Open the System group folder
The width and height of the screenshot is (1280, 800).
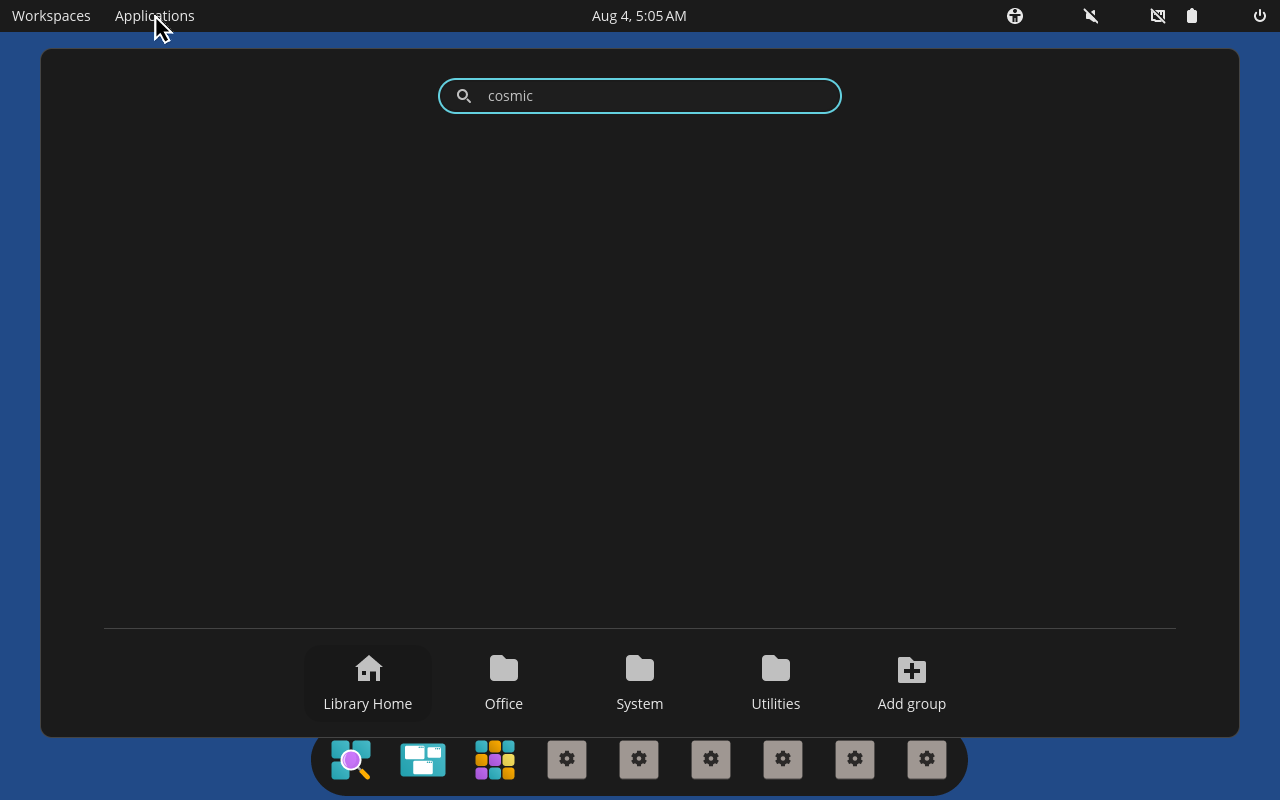point(640,684)
